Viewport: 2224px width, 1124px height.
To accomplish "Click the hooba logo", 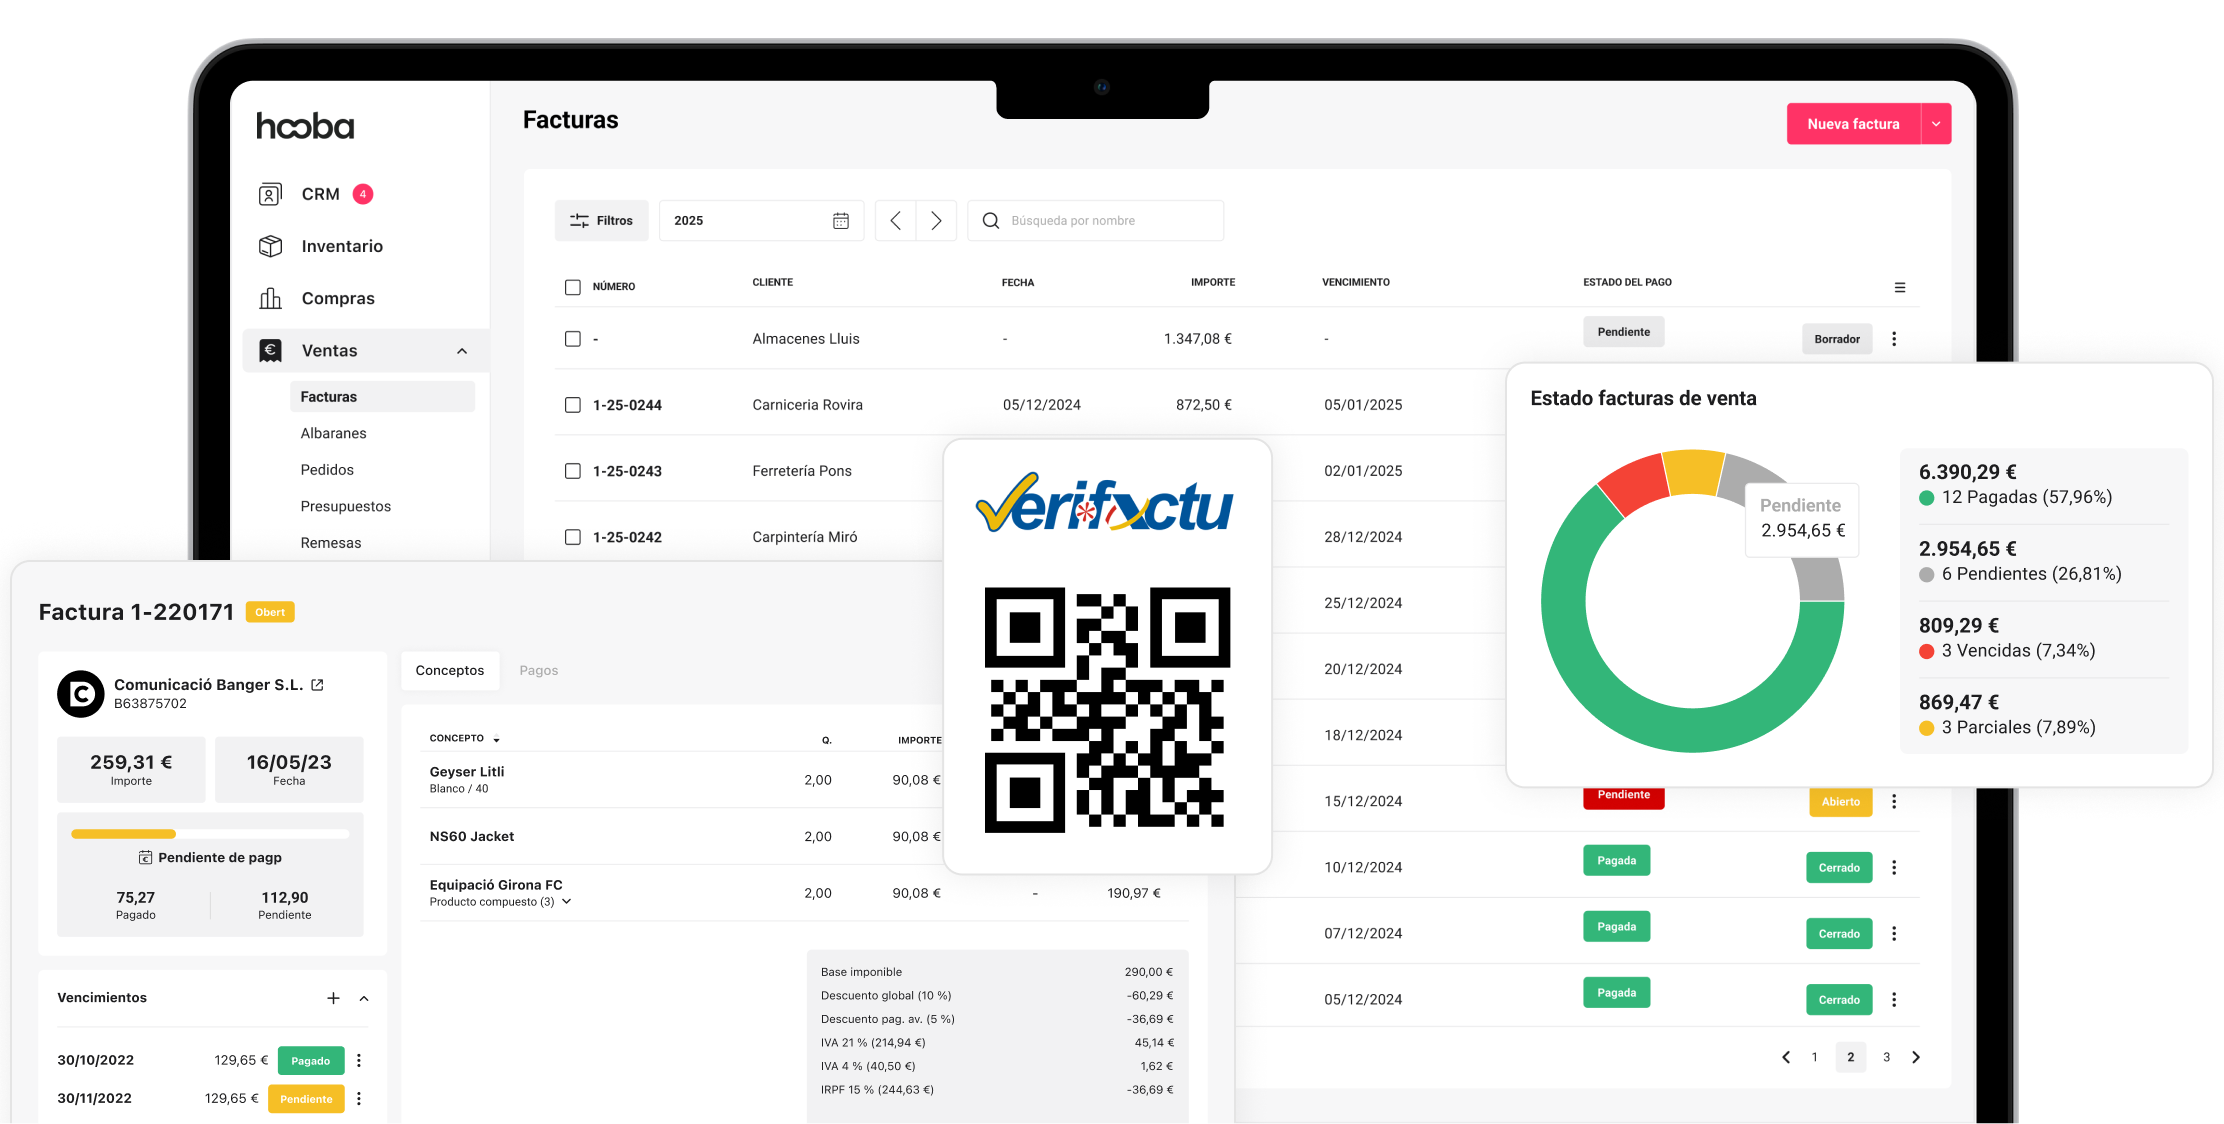I will (305, 126).
